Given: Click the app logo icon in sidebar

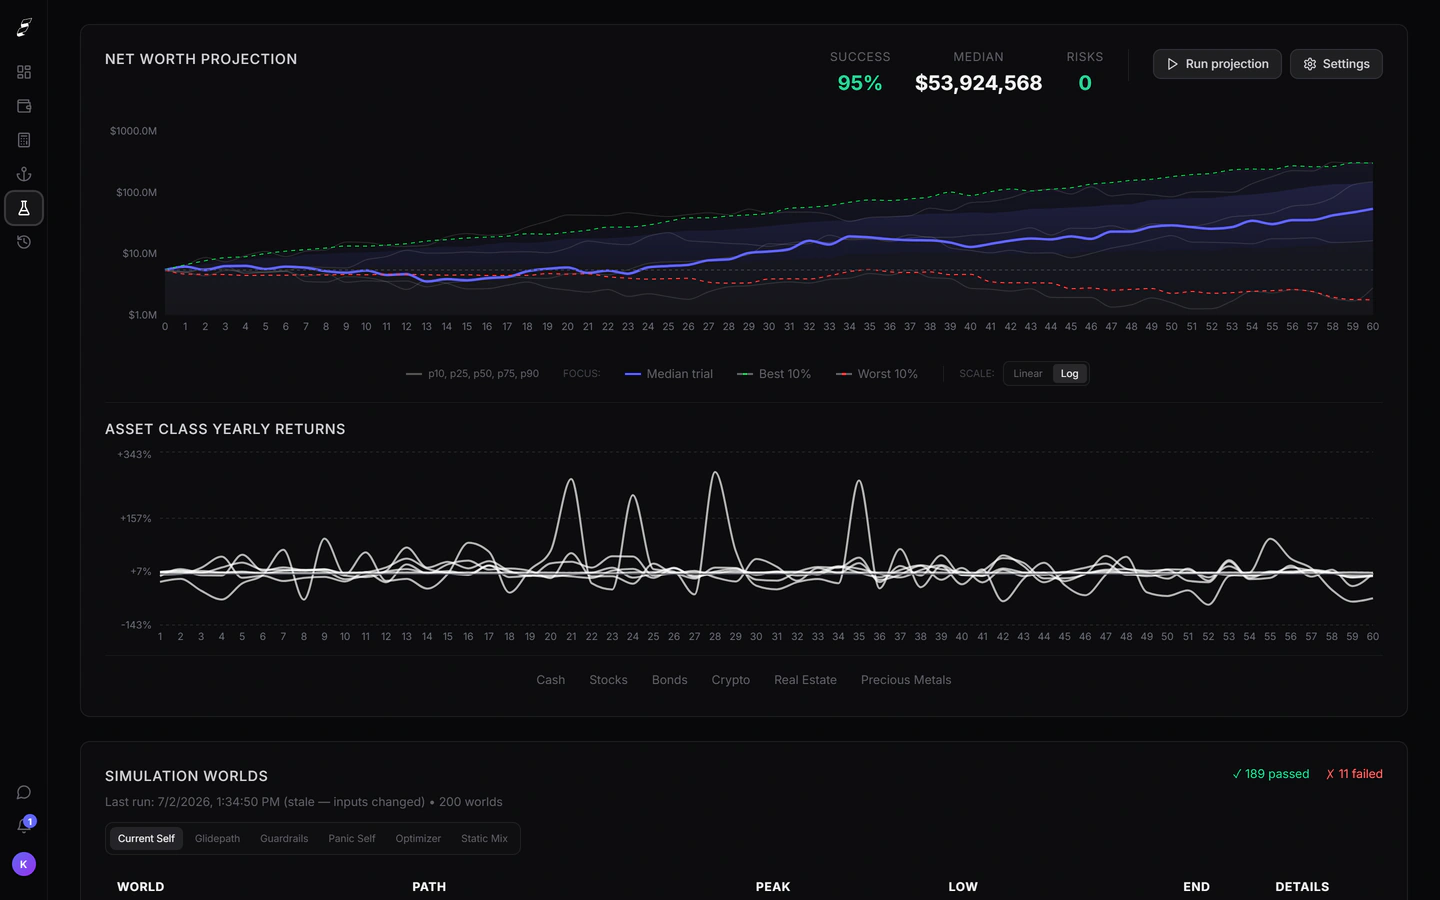Looking at the screenshot, I should click(24, 27).
